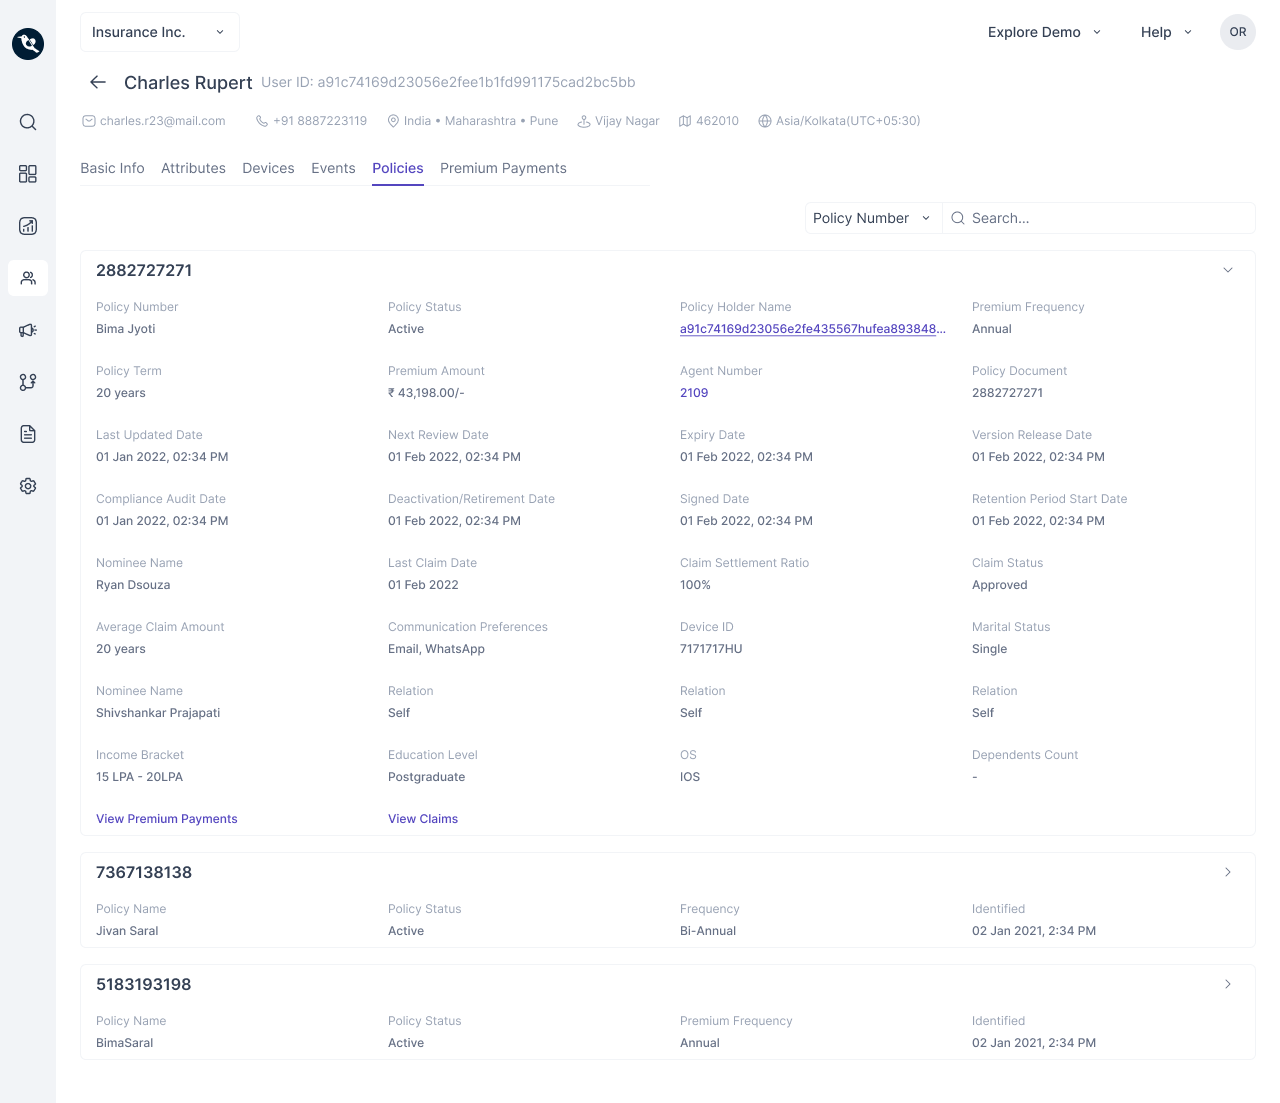Expand policy 5183193198 card
Viewport: 1280px width, 1103px height.
coord(1228,984)
